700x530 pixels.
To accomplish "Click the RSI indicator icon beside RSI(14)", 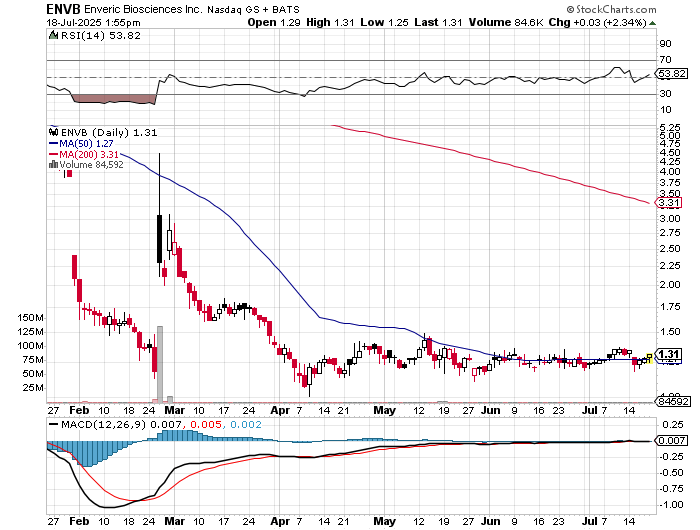I will (53, 35).
